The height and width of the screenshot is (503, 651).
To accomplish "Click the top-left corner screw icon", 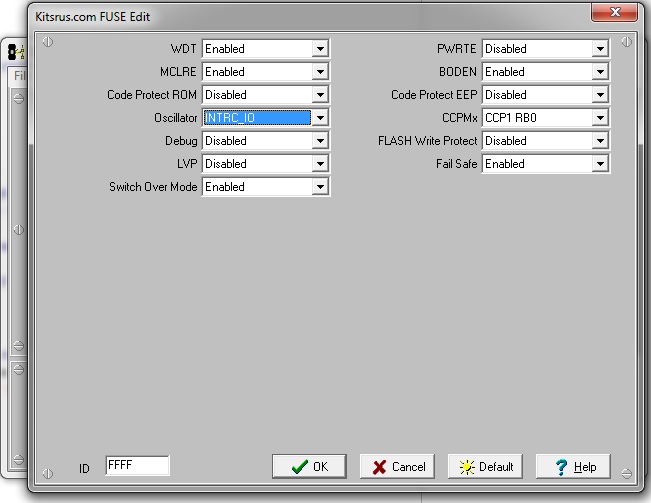I will [x=47, y=42].
